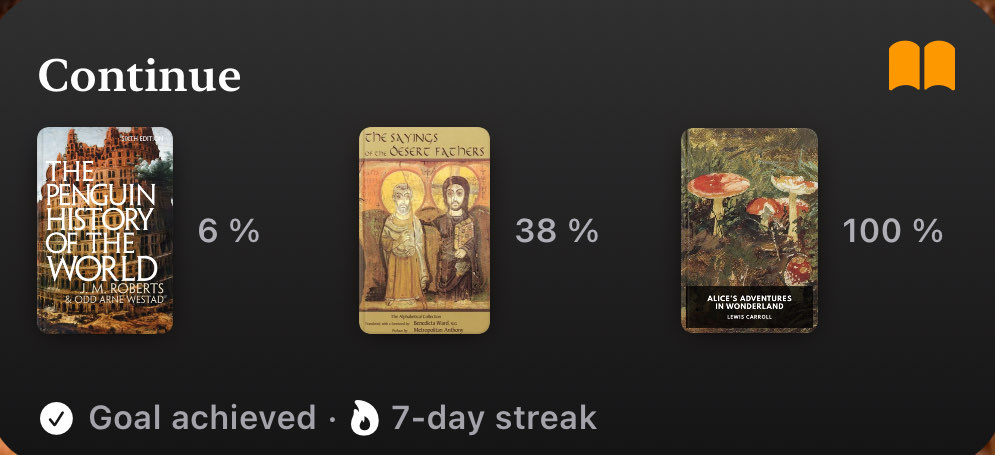
Task: Select the 6 % reading progress label
Action: click(x=228, y=230)
